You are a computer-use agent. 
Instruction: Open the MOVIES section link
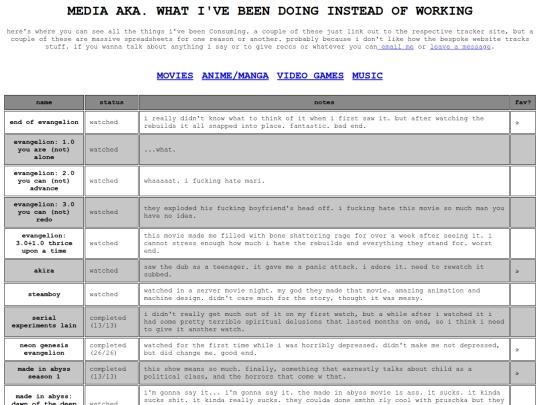(175, 76)
